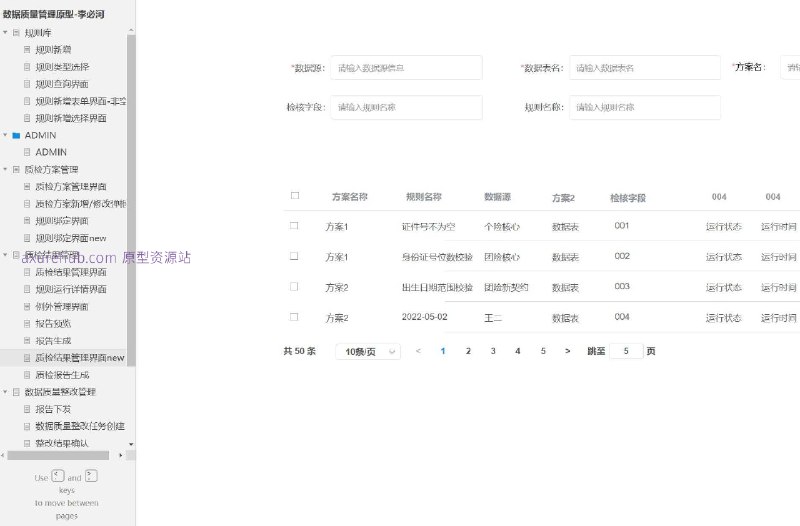
Task: Focus the 规则名称 input field
Action: point(645,107)
